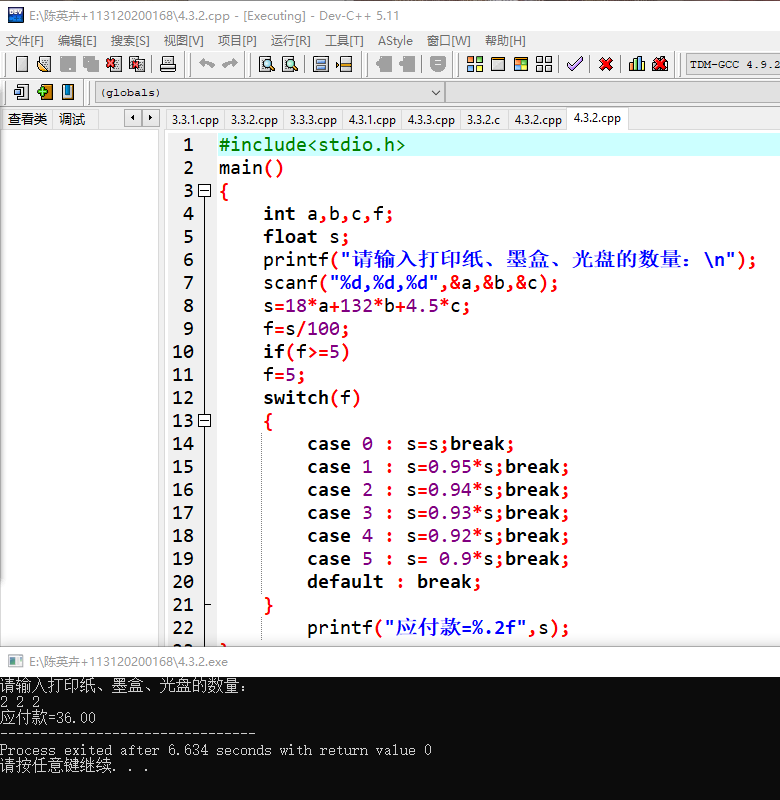The image size is (780, 800).
Task: Delete profiling information icon
Action: pyautogui.click(x=660, y=64)
